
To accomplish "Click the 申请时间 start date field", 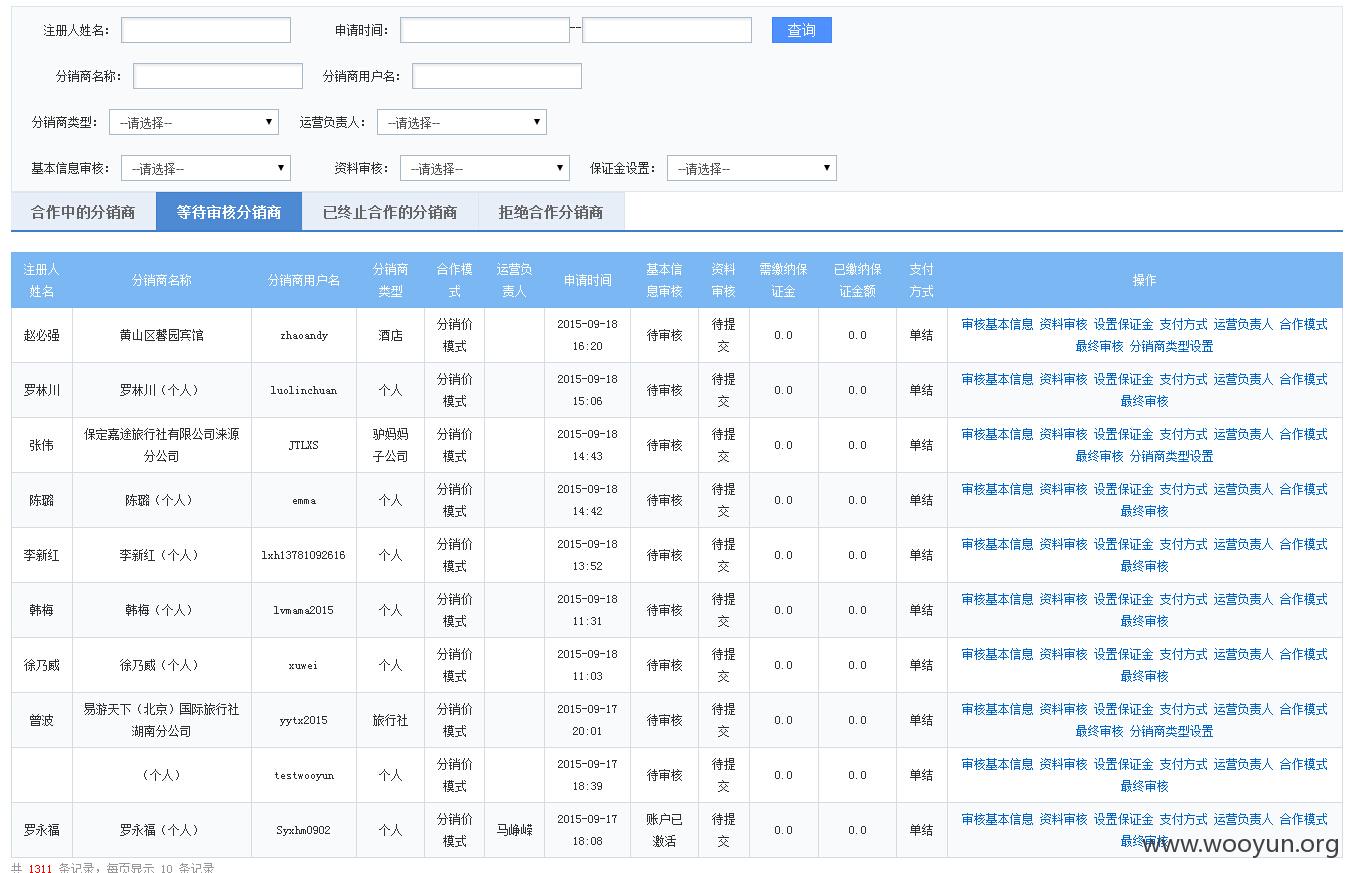I will 485,30.
